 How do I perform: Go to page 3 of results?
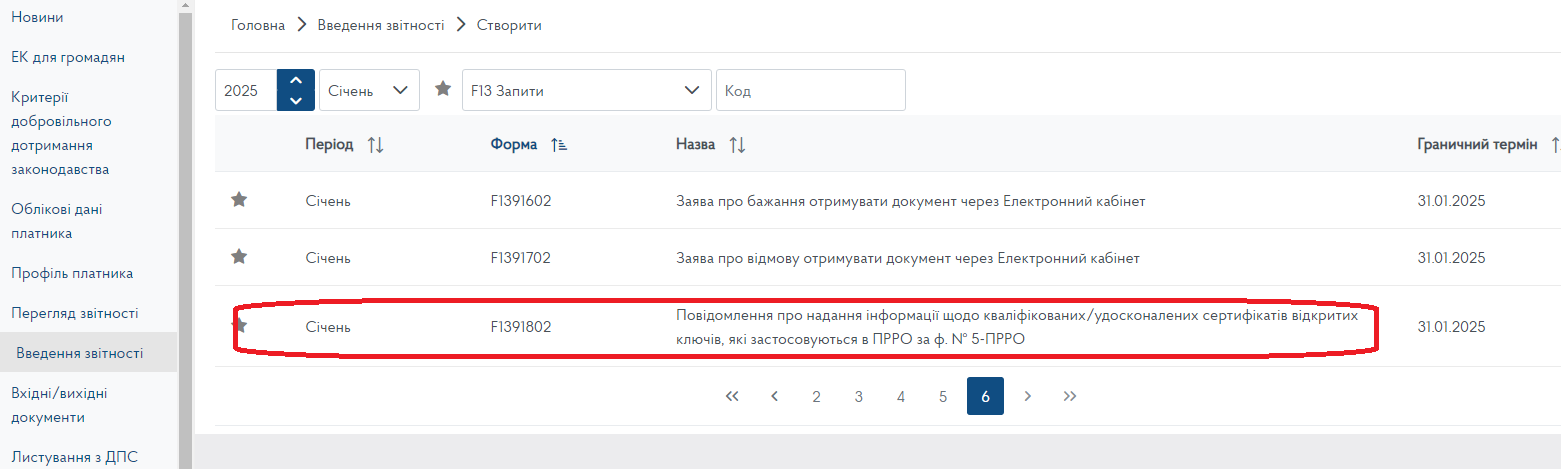click(x=858, y=396)
